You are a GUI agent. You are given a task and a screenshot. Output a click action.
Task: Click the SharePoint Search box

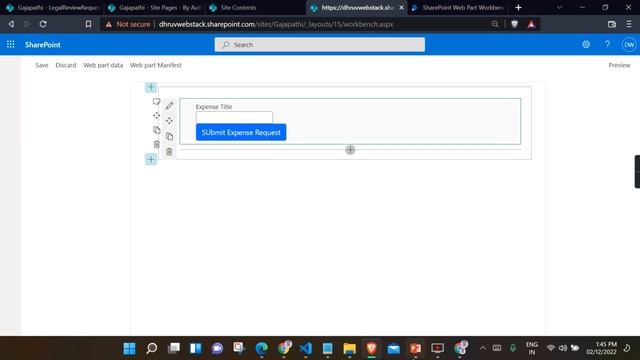point(320,44)
